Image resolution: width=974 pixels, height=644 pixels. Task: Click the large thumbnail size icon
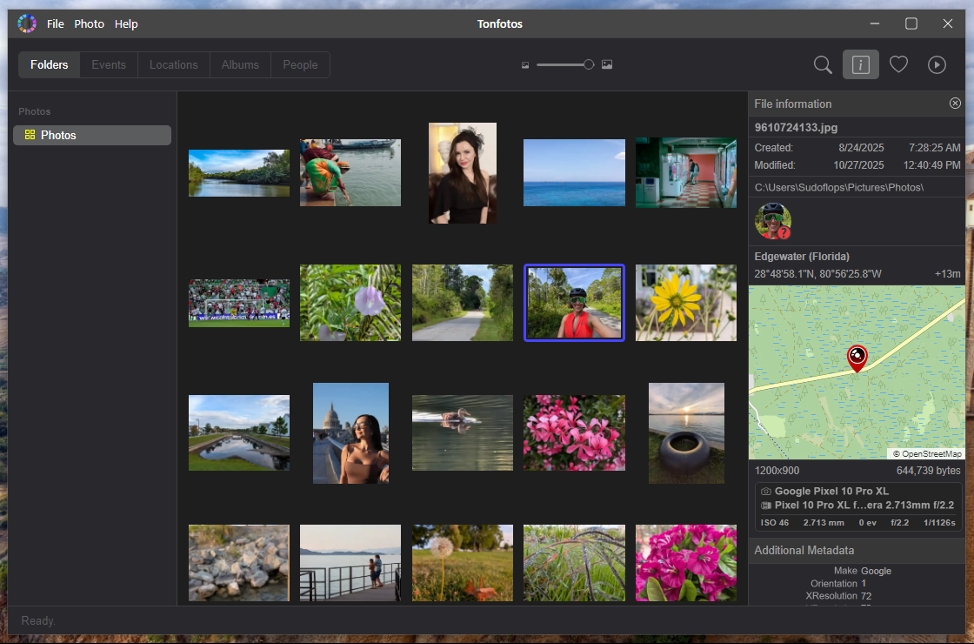tap(607, 65)
